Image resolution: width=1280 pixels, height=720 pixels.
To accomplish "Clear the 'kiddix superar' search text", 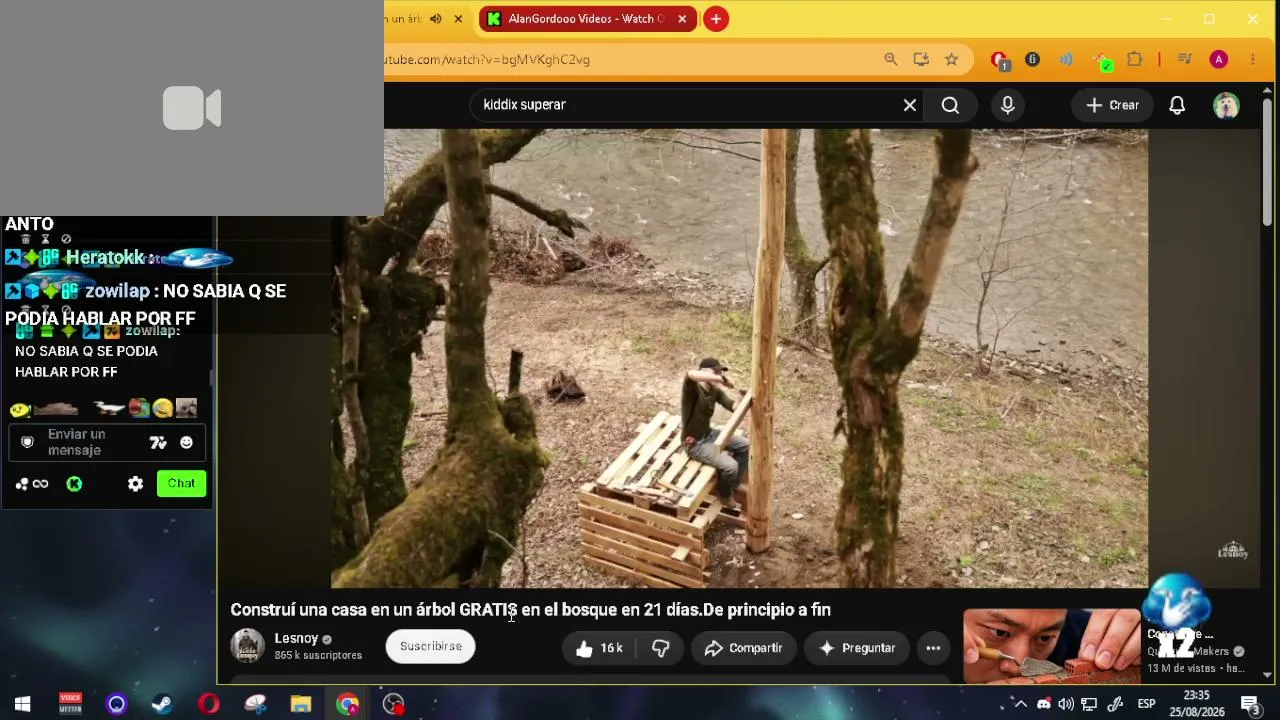I will coord(910,105).
